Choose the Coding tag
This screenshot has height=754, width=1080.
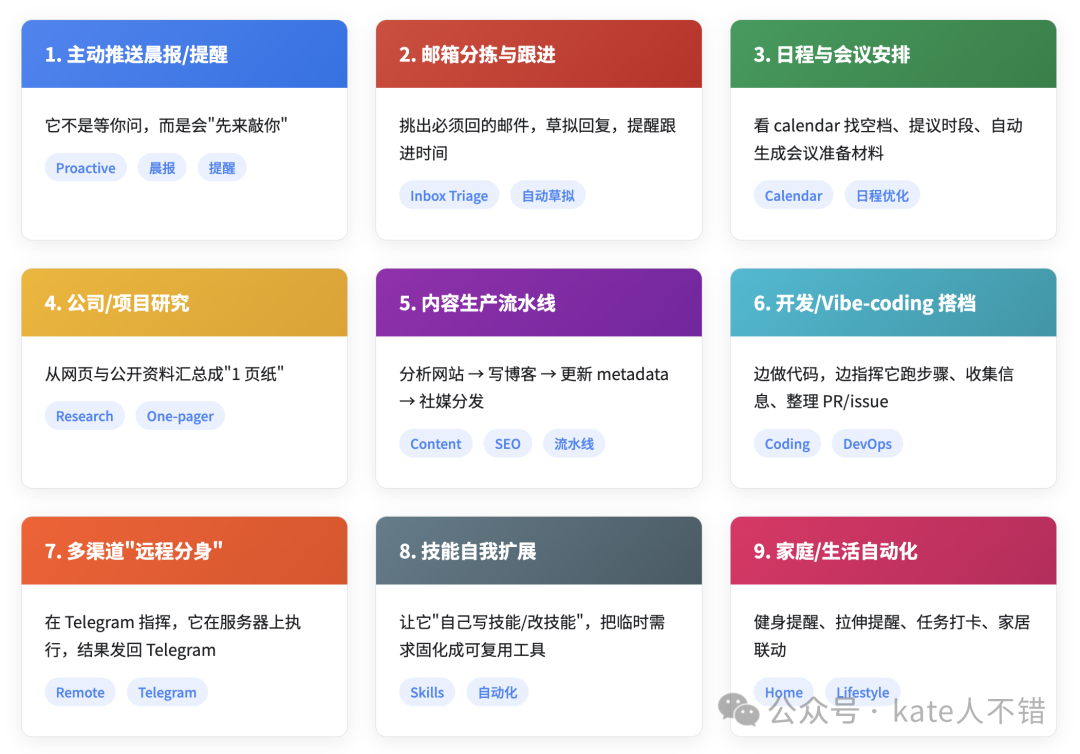pos(787,444)
